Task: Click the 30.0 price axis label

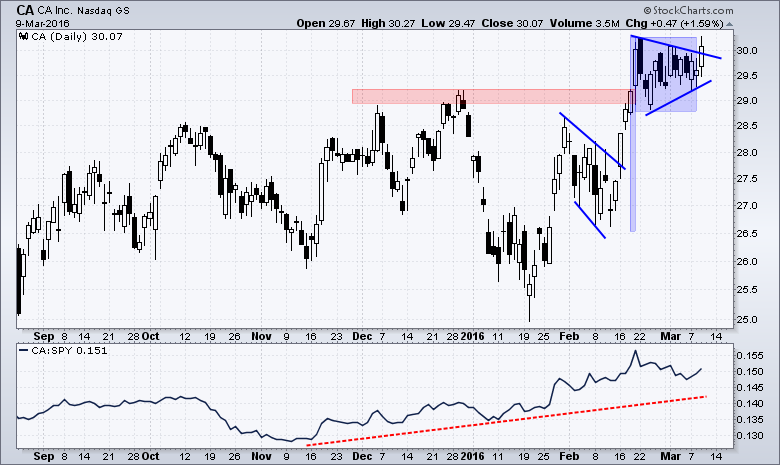Action: point(747,51)
